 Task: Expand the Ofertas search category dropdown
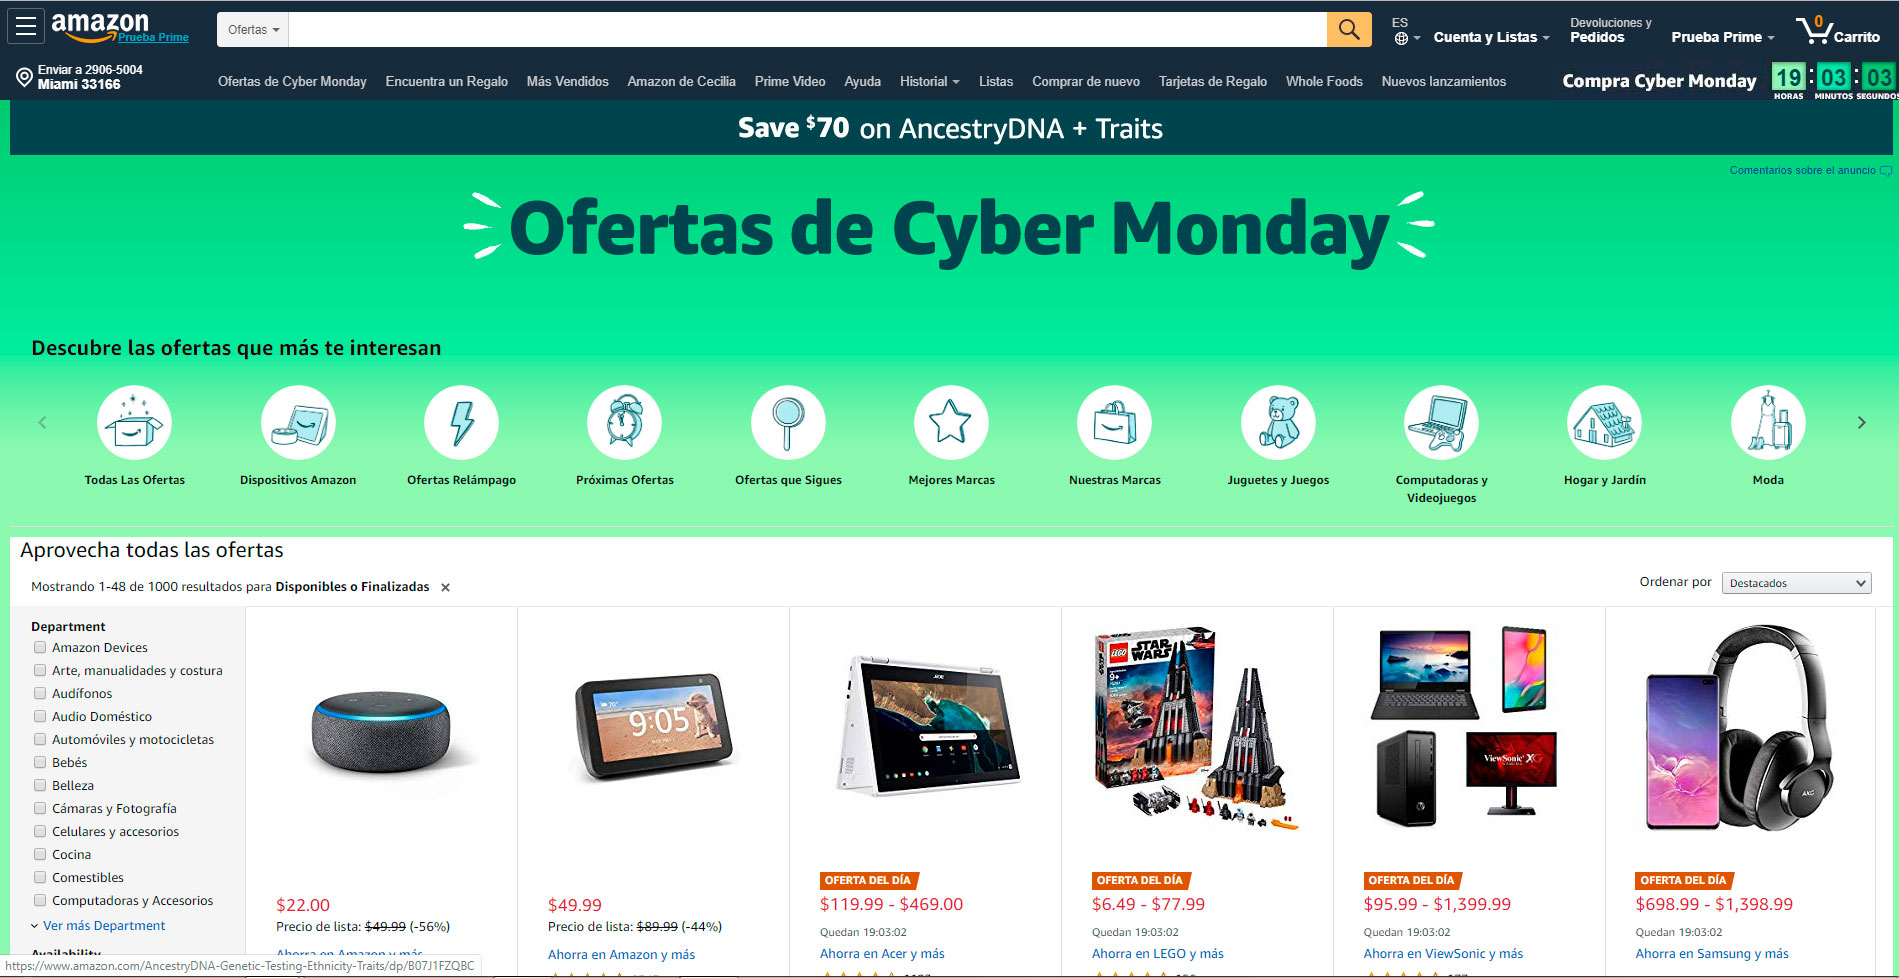253,30
